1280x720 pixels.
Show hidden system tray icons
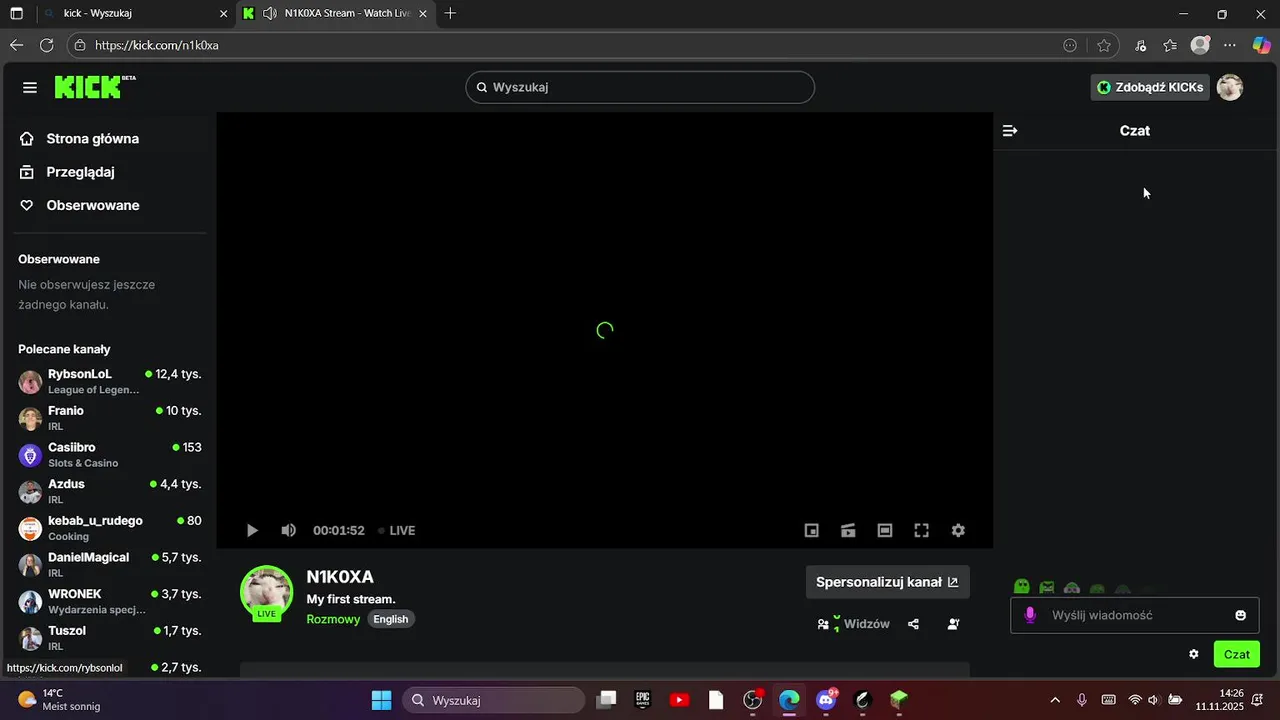click(1055, 700)
